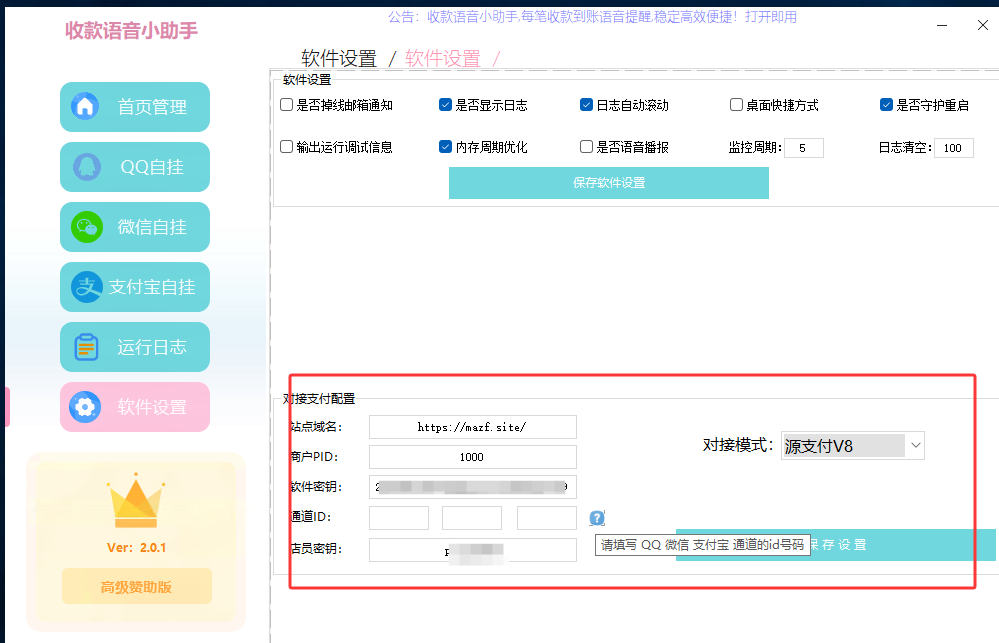Click the gear settings icon
This screenshot has height=643, width=999.
(x=85, y=407)
